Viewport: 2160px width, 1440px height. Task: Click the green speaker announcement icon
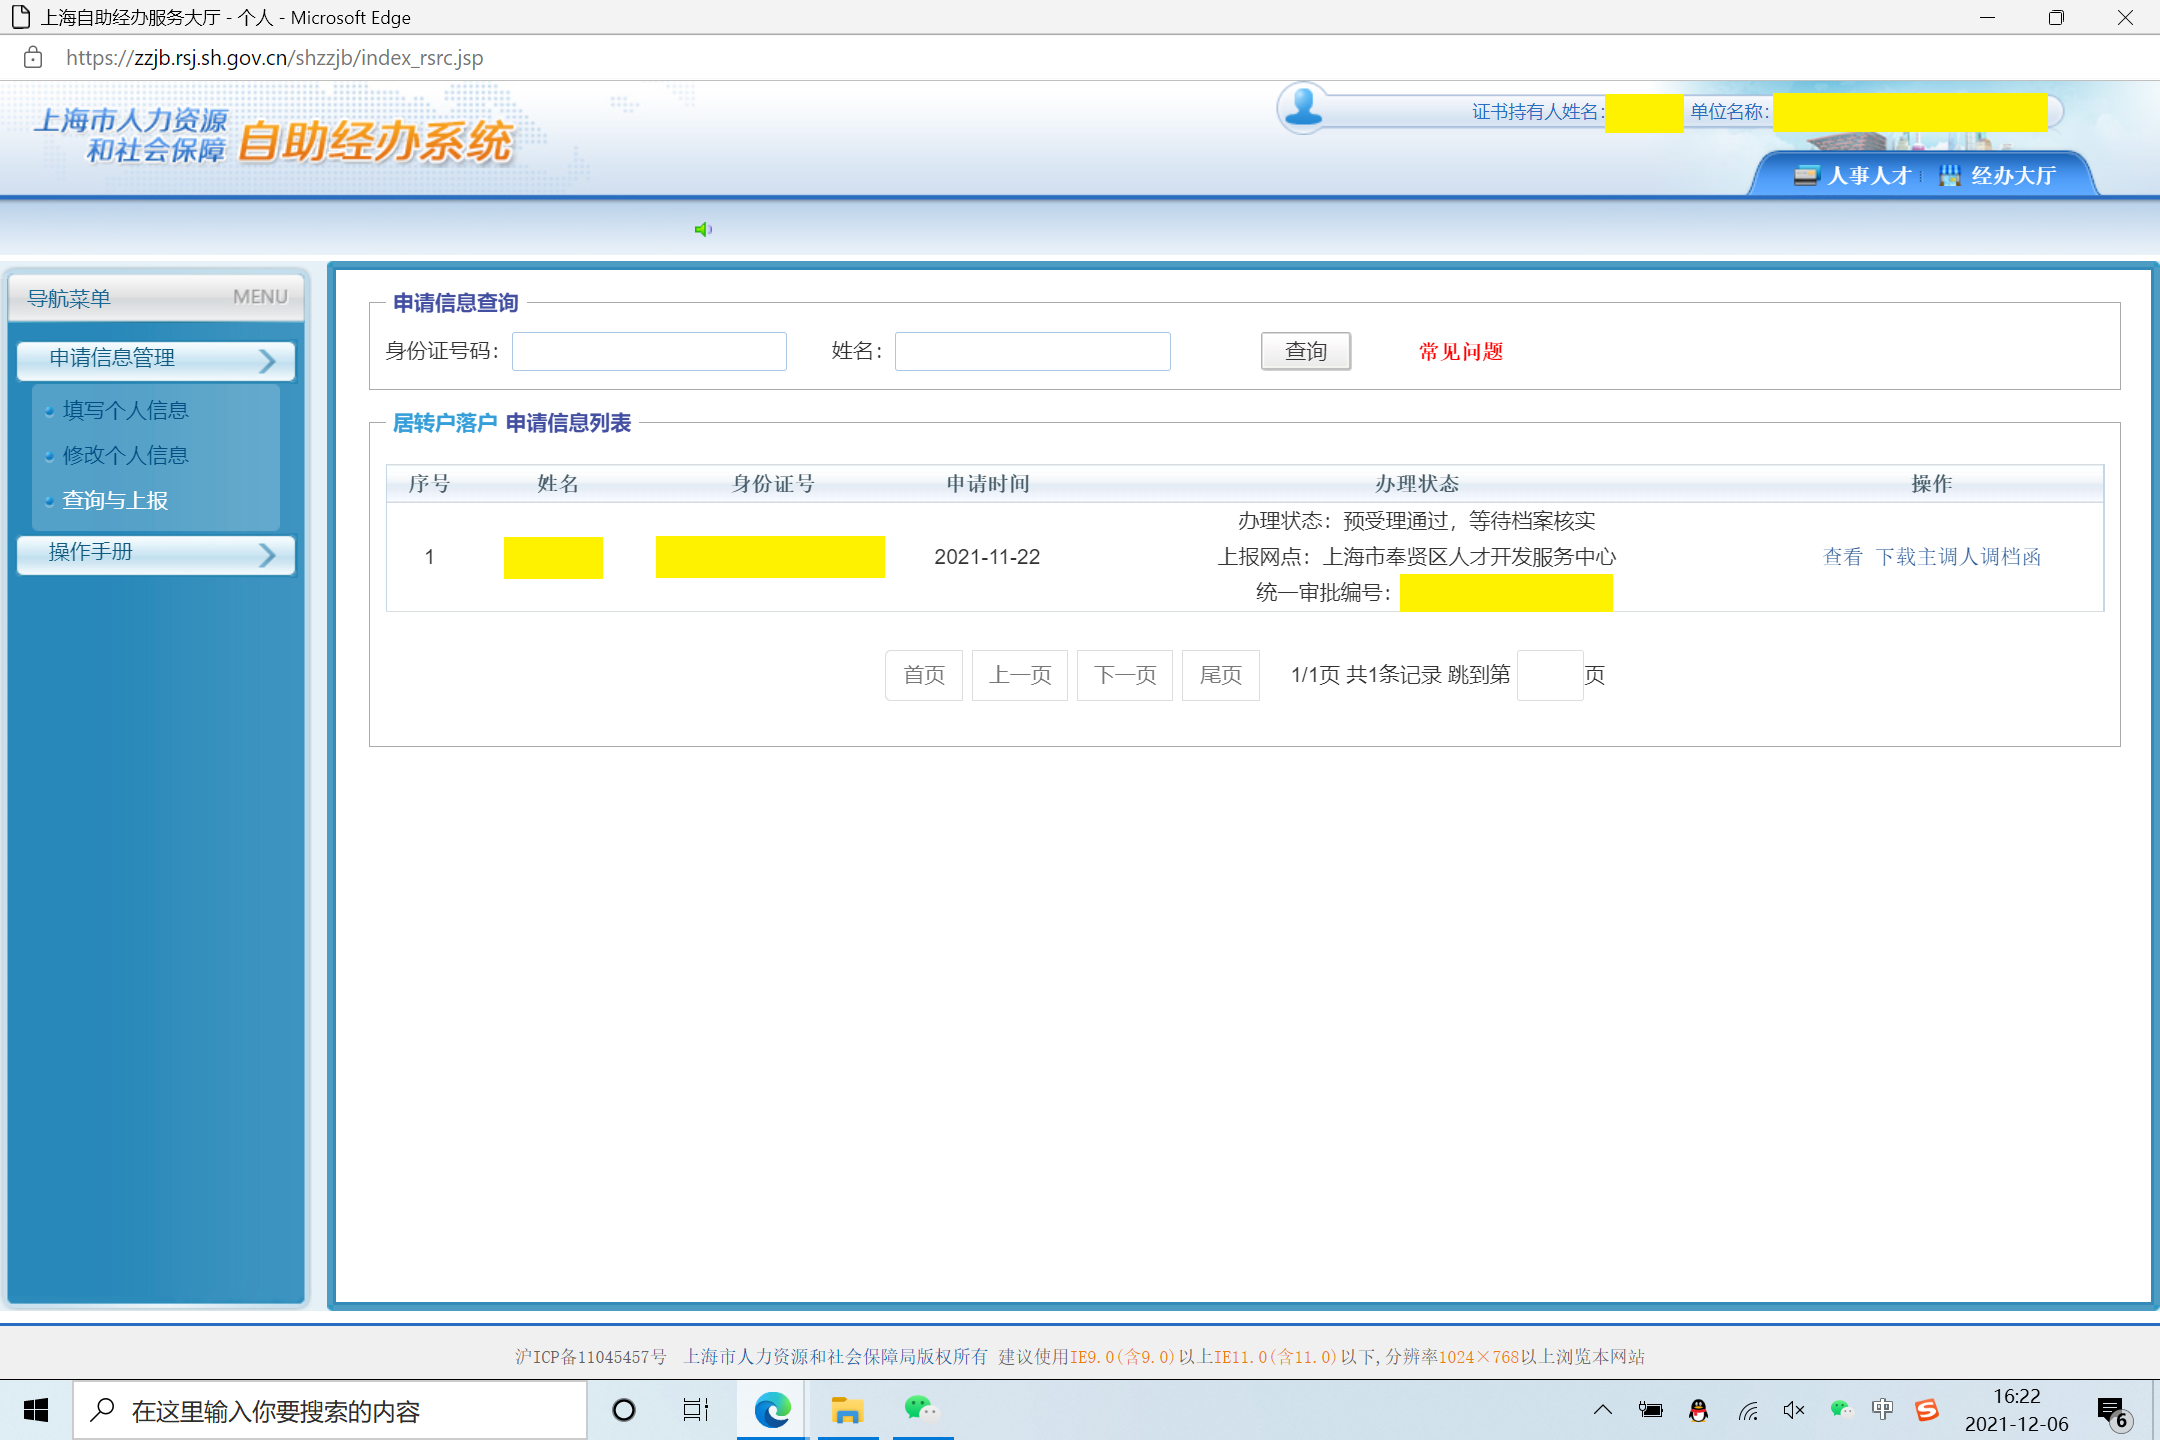coord(703,230)
